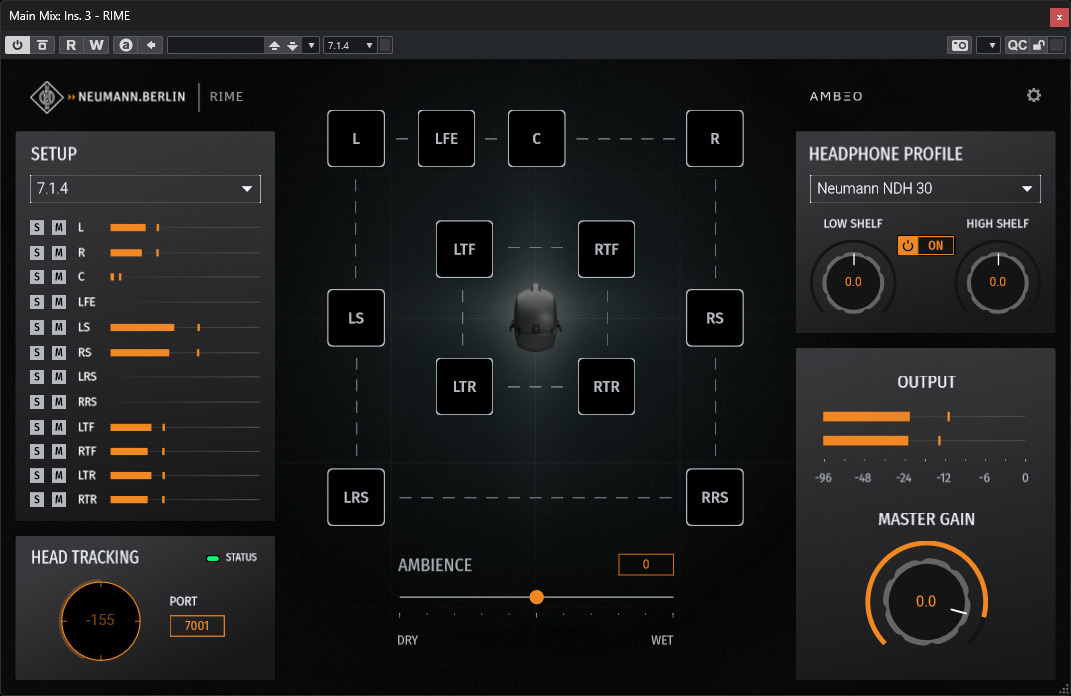Click the camera snapshot icon
The height and width of the screenshot is (696, 1071).
(960, 45)
